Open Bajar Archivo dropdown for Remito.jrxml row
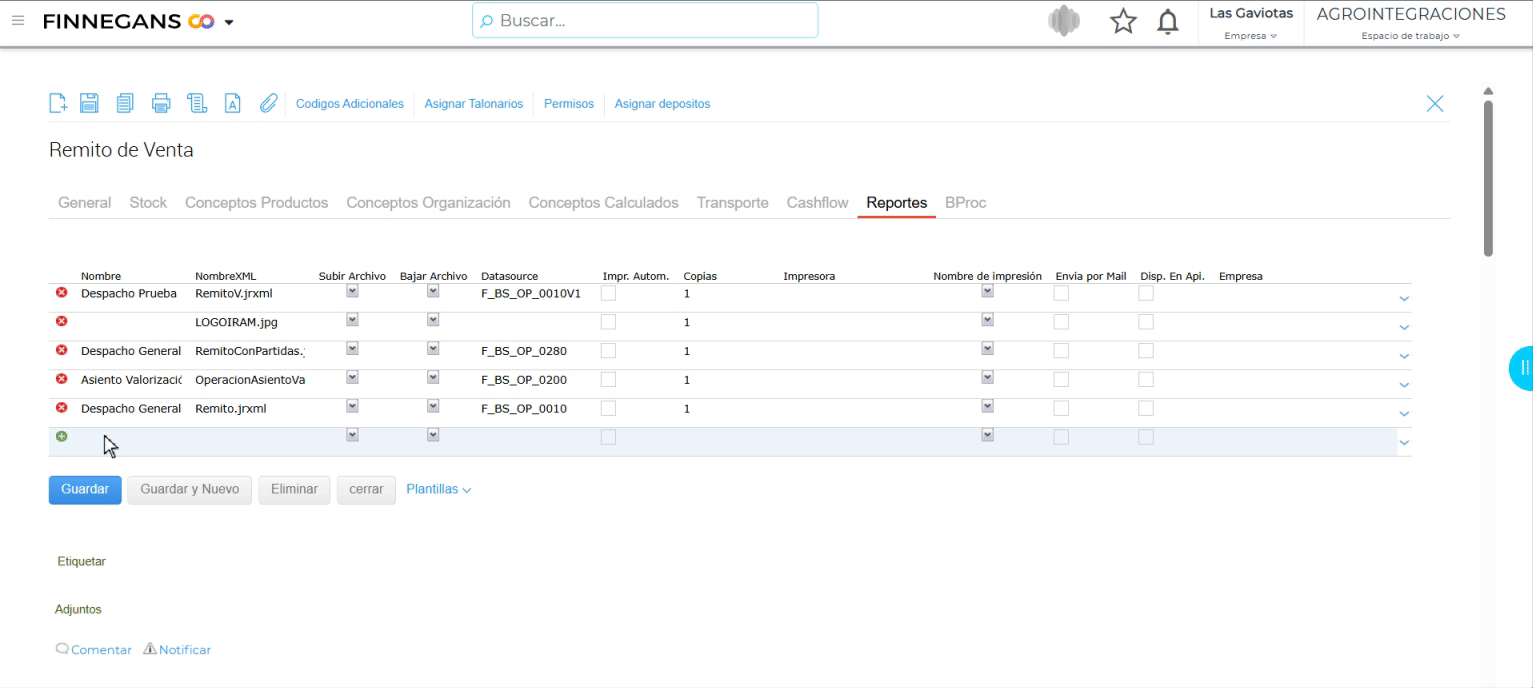The width and height of the screenshot is (1533, 688). click(x=433, y=407)
